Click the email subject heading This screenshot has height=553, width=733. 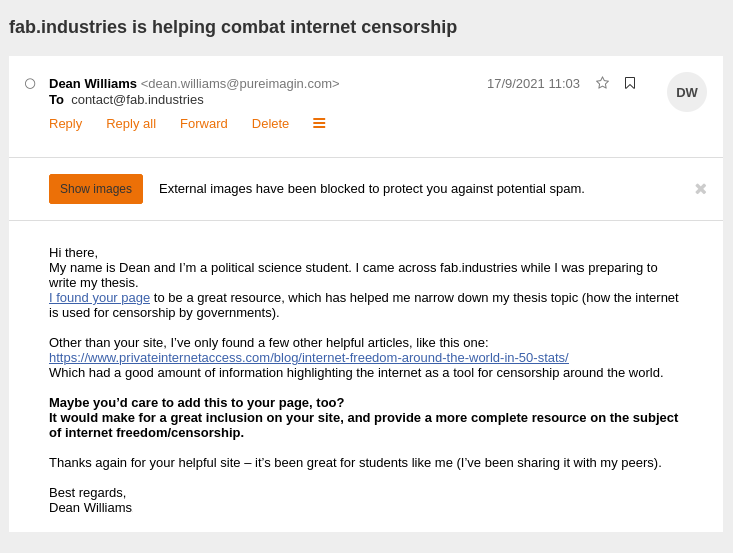coord(233,27)
